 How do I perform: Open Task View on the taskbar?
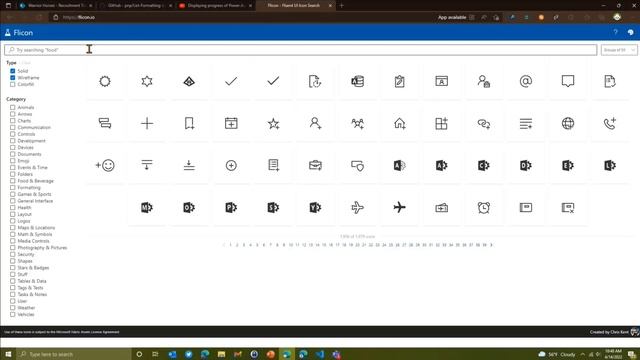point(155,354)
